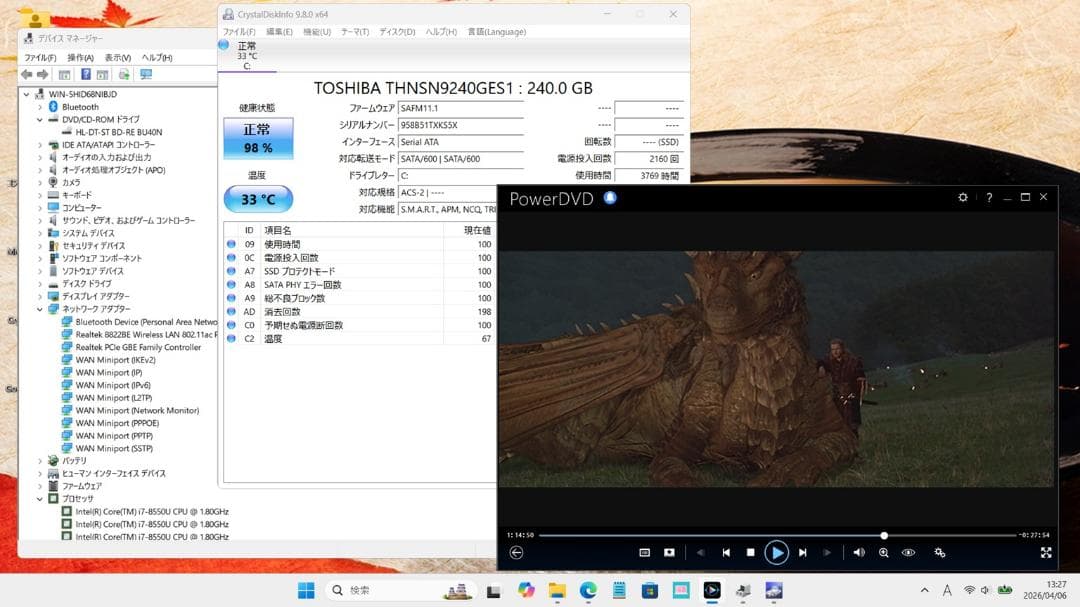Open the PowerDVD zoom magnifier tool
1080x607 pixels.
click(x=884, y=553)
